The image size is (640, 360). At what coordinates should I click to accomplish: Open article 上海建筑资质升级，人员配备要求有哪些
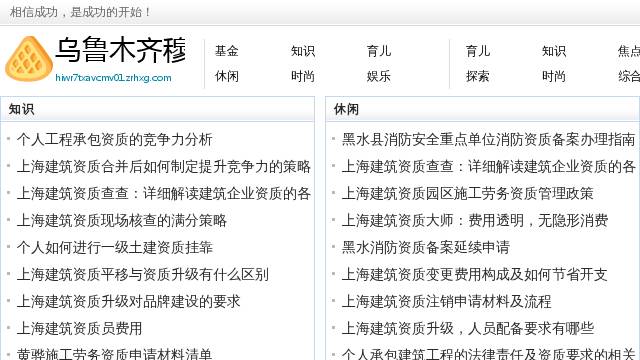coord(468,328)
